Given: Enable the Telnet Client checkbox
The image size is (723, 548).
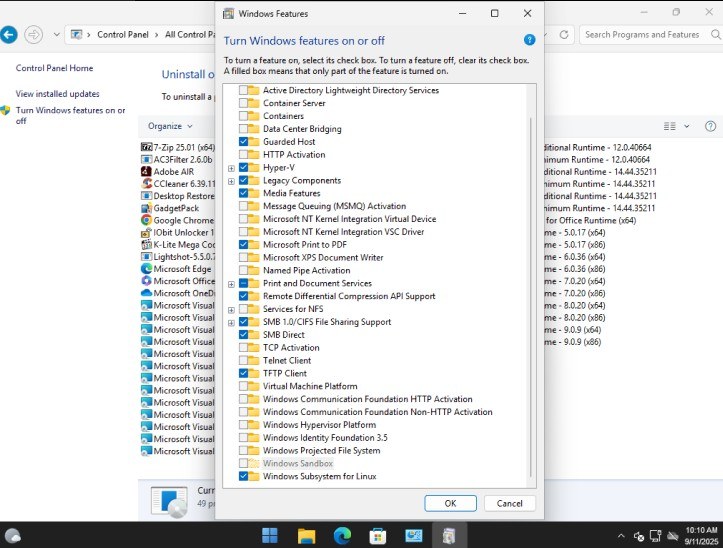Looking at the screenshot, I should point(243,360).
